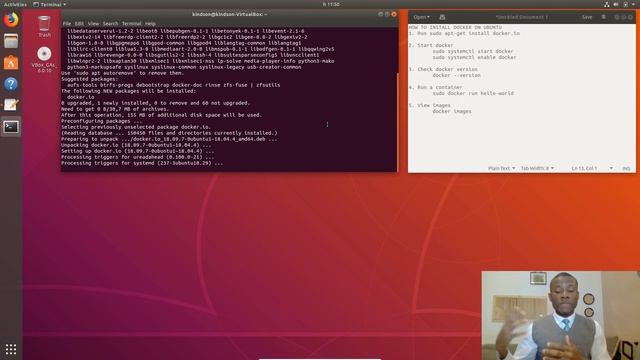
Task: Click 'Unpacking docker.io' terminal line
Action: 136,145
